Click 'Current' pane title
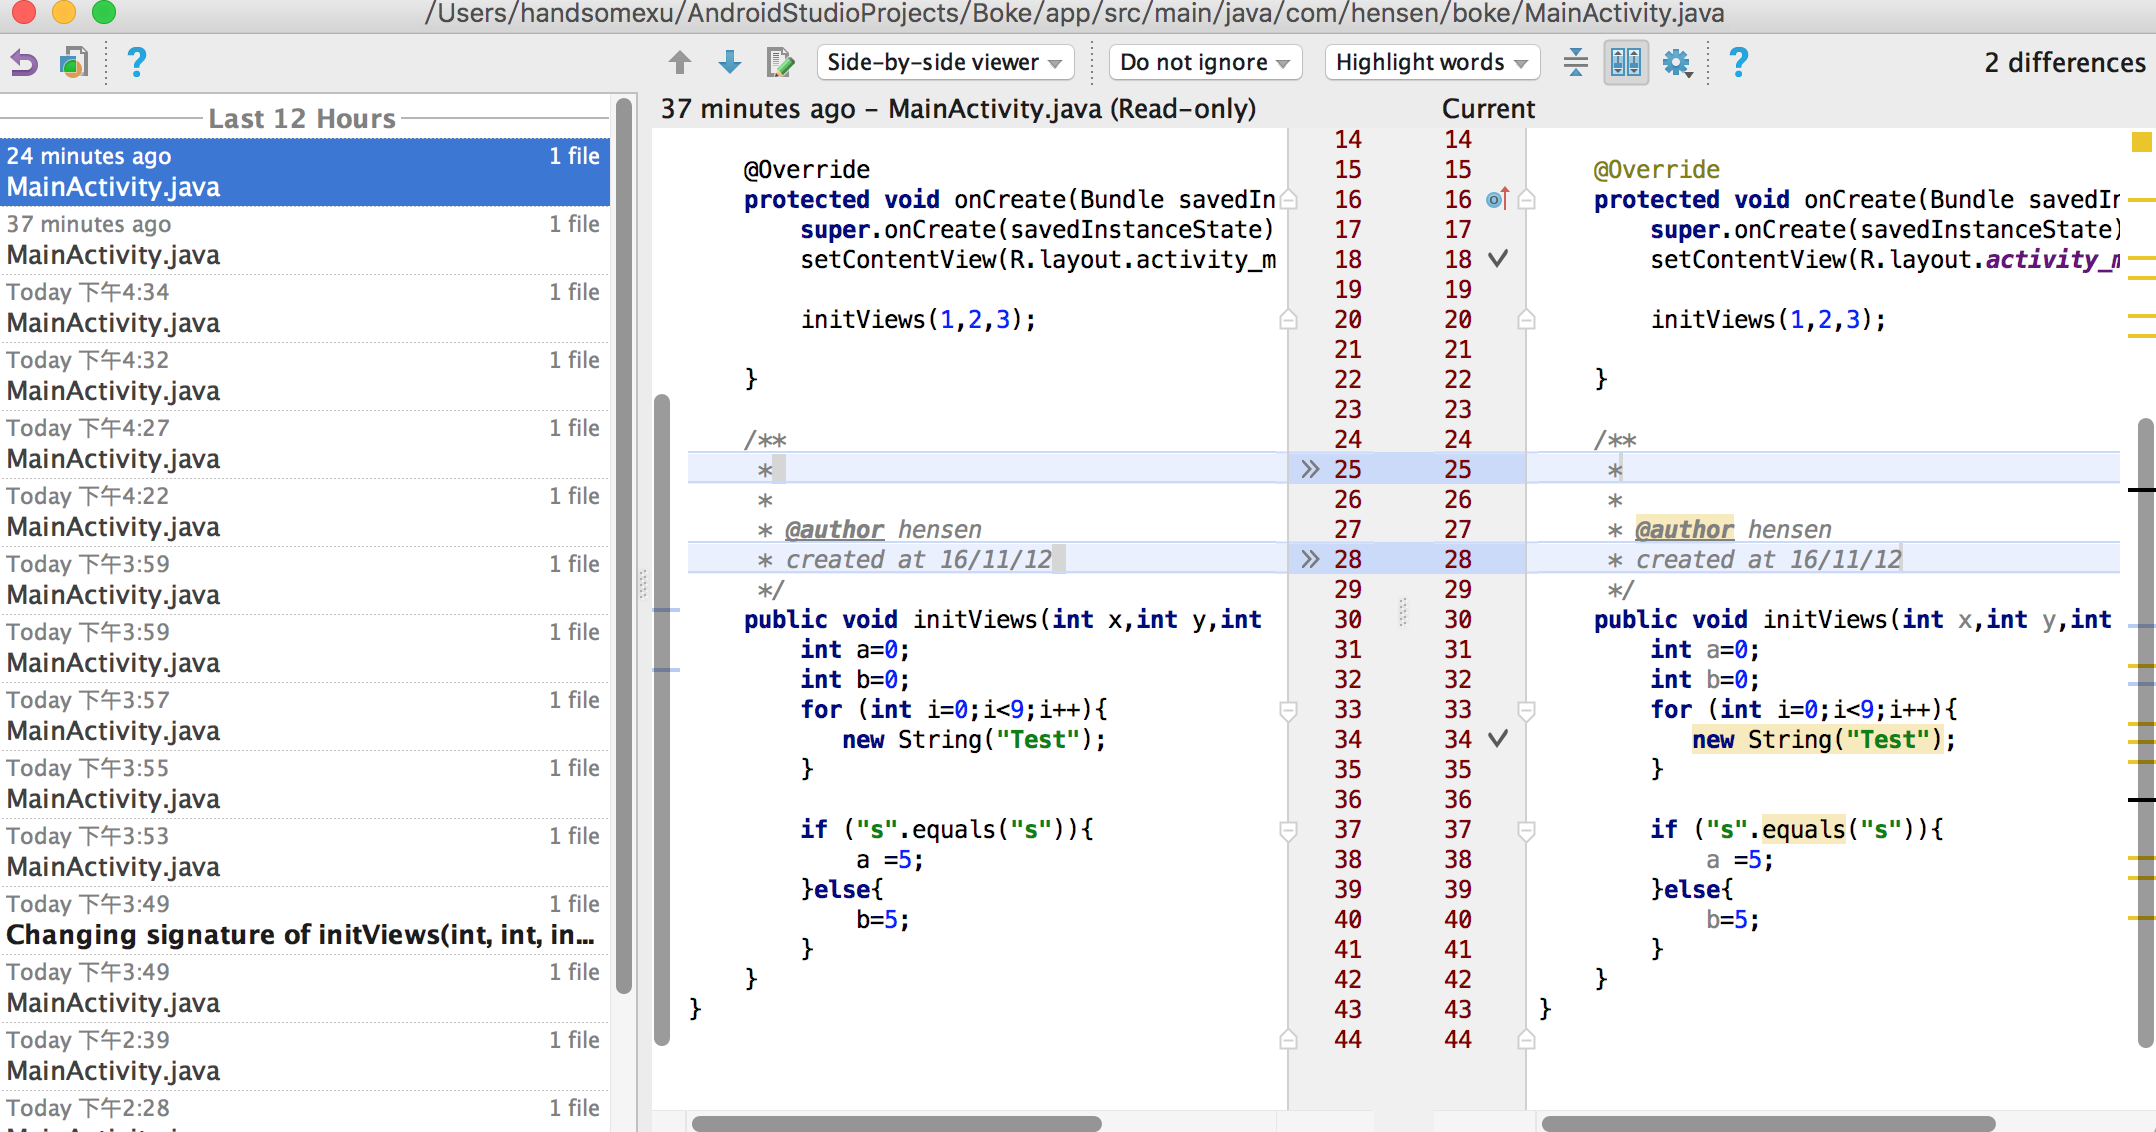The height and width of the screenshot is (1132, 2156). [1488, 109]
